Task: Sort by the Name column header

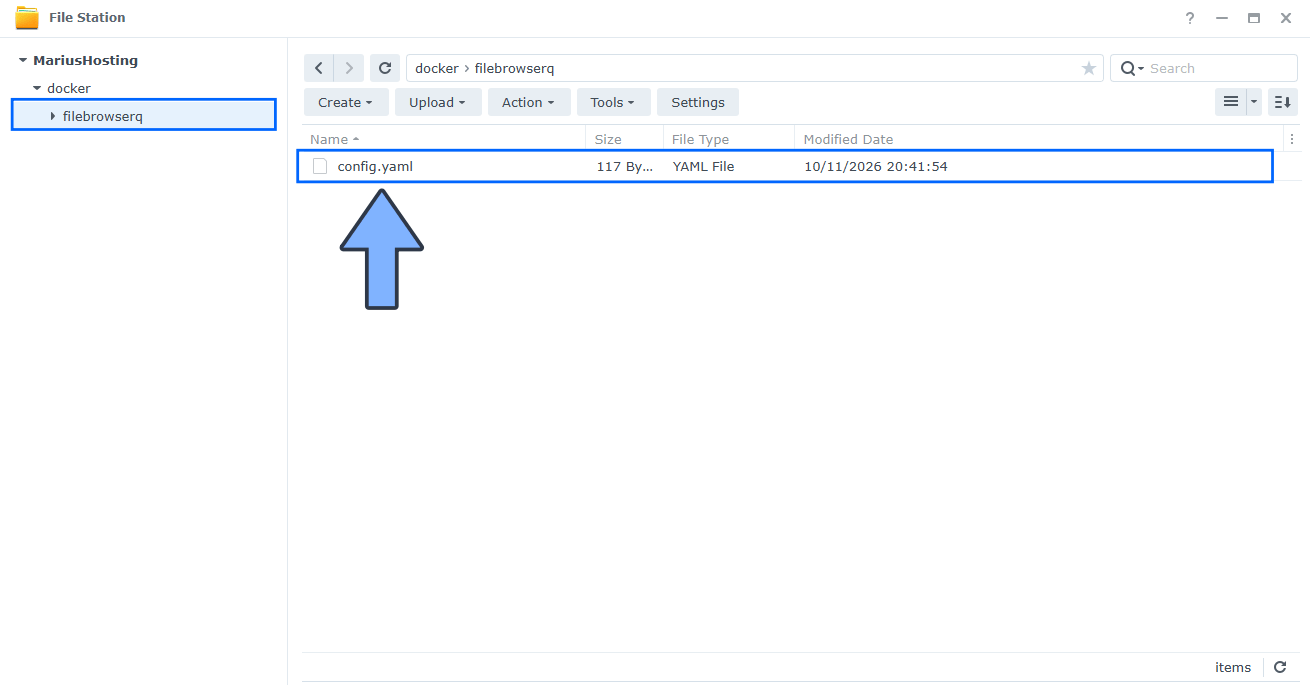Action: coord(443,139)
